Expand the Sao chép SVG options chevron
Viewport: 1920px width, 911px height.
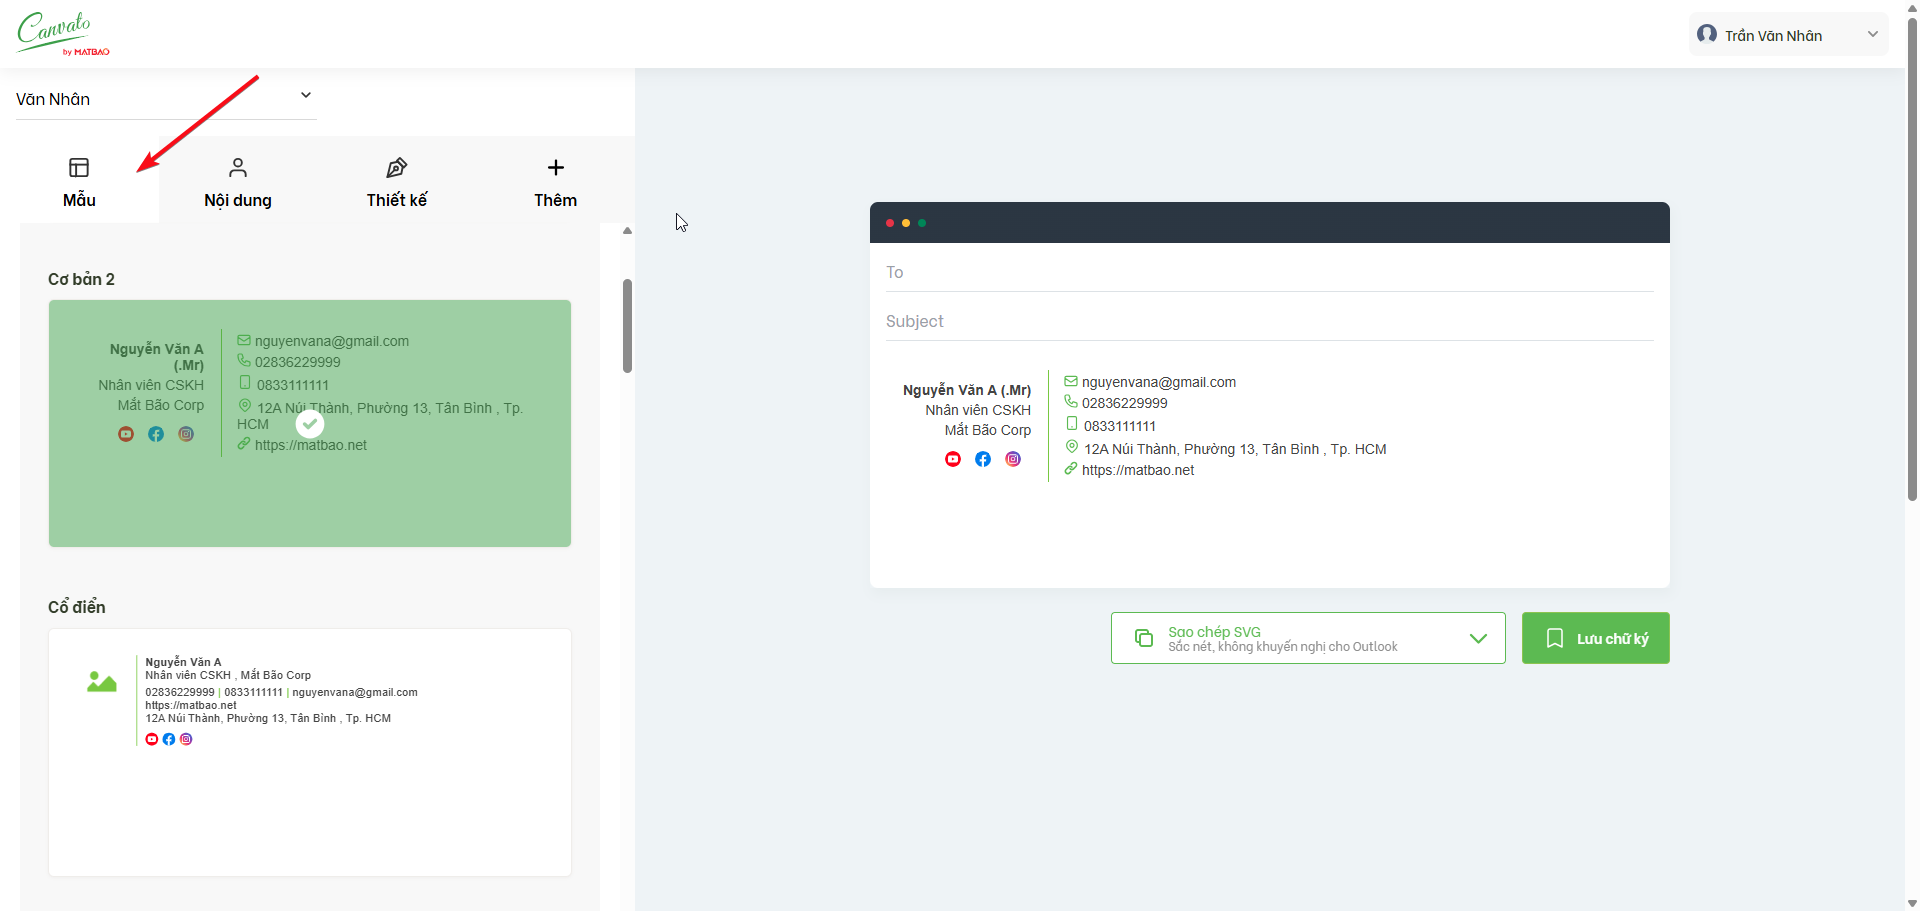[1478, 639]
